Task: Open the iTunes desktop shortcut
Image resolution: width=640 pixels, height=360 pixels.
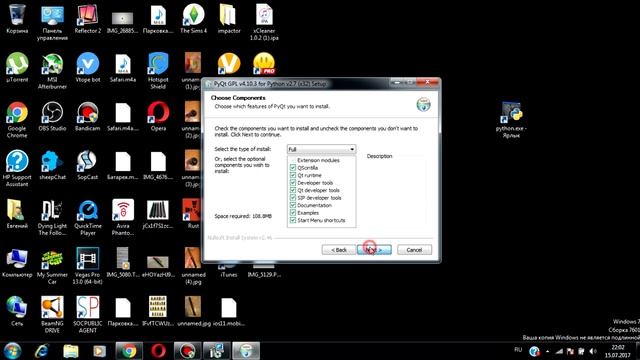Action: (229, 270)
